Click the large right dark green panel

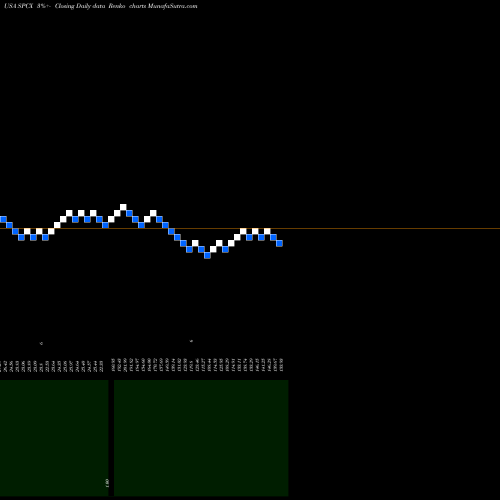click(x=201, y=438)
